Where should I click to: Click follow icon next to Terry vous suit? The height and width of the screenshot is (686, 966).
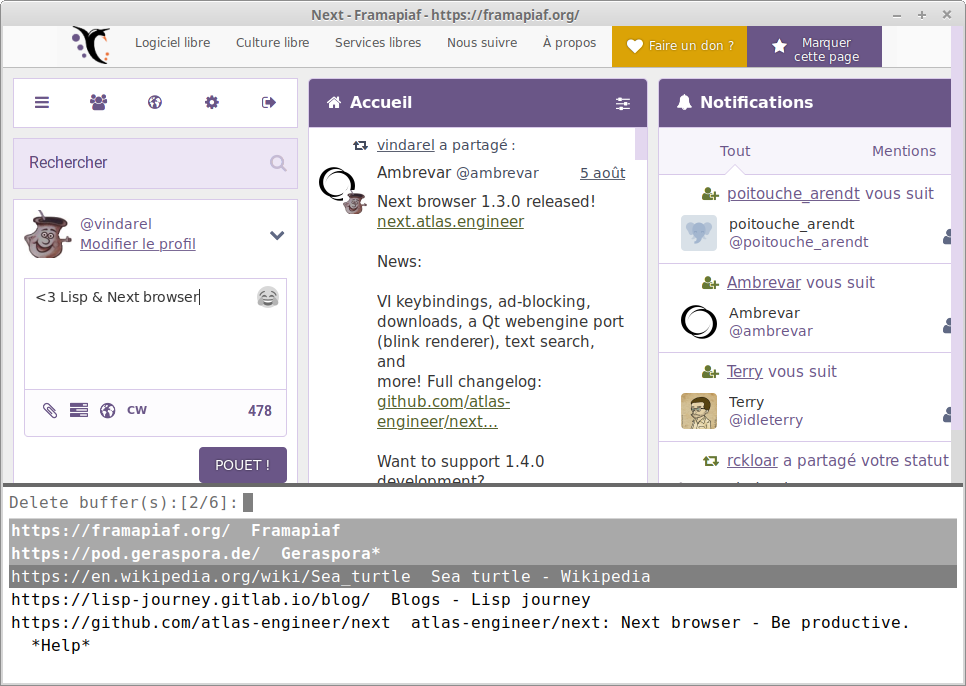click(x=710, y=373)
